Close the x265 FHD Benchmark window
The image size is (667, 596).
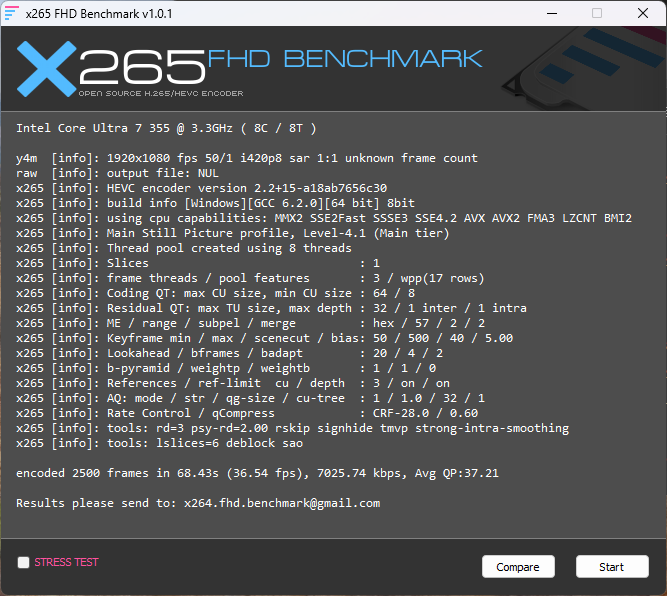[643, 13]
